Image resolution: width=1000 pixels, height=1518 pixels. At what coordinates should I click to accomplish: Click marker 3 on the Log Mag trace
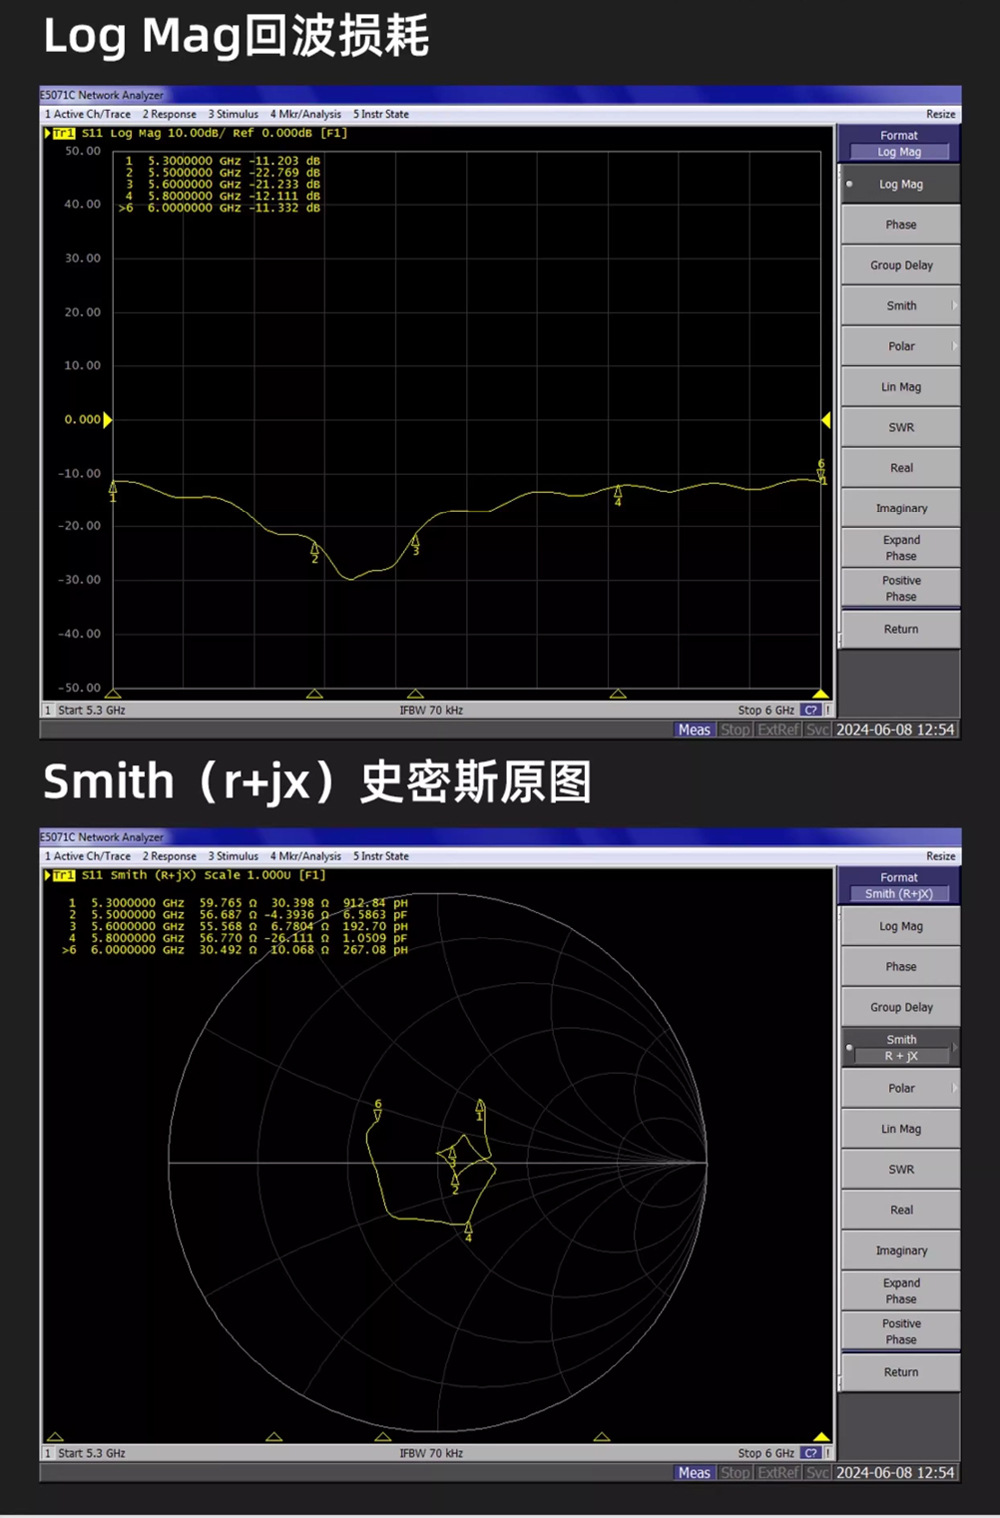415,545
